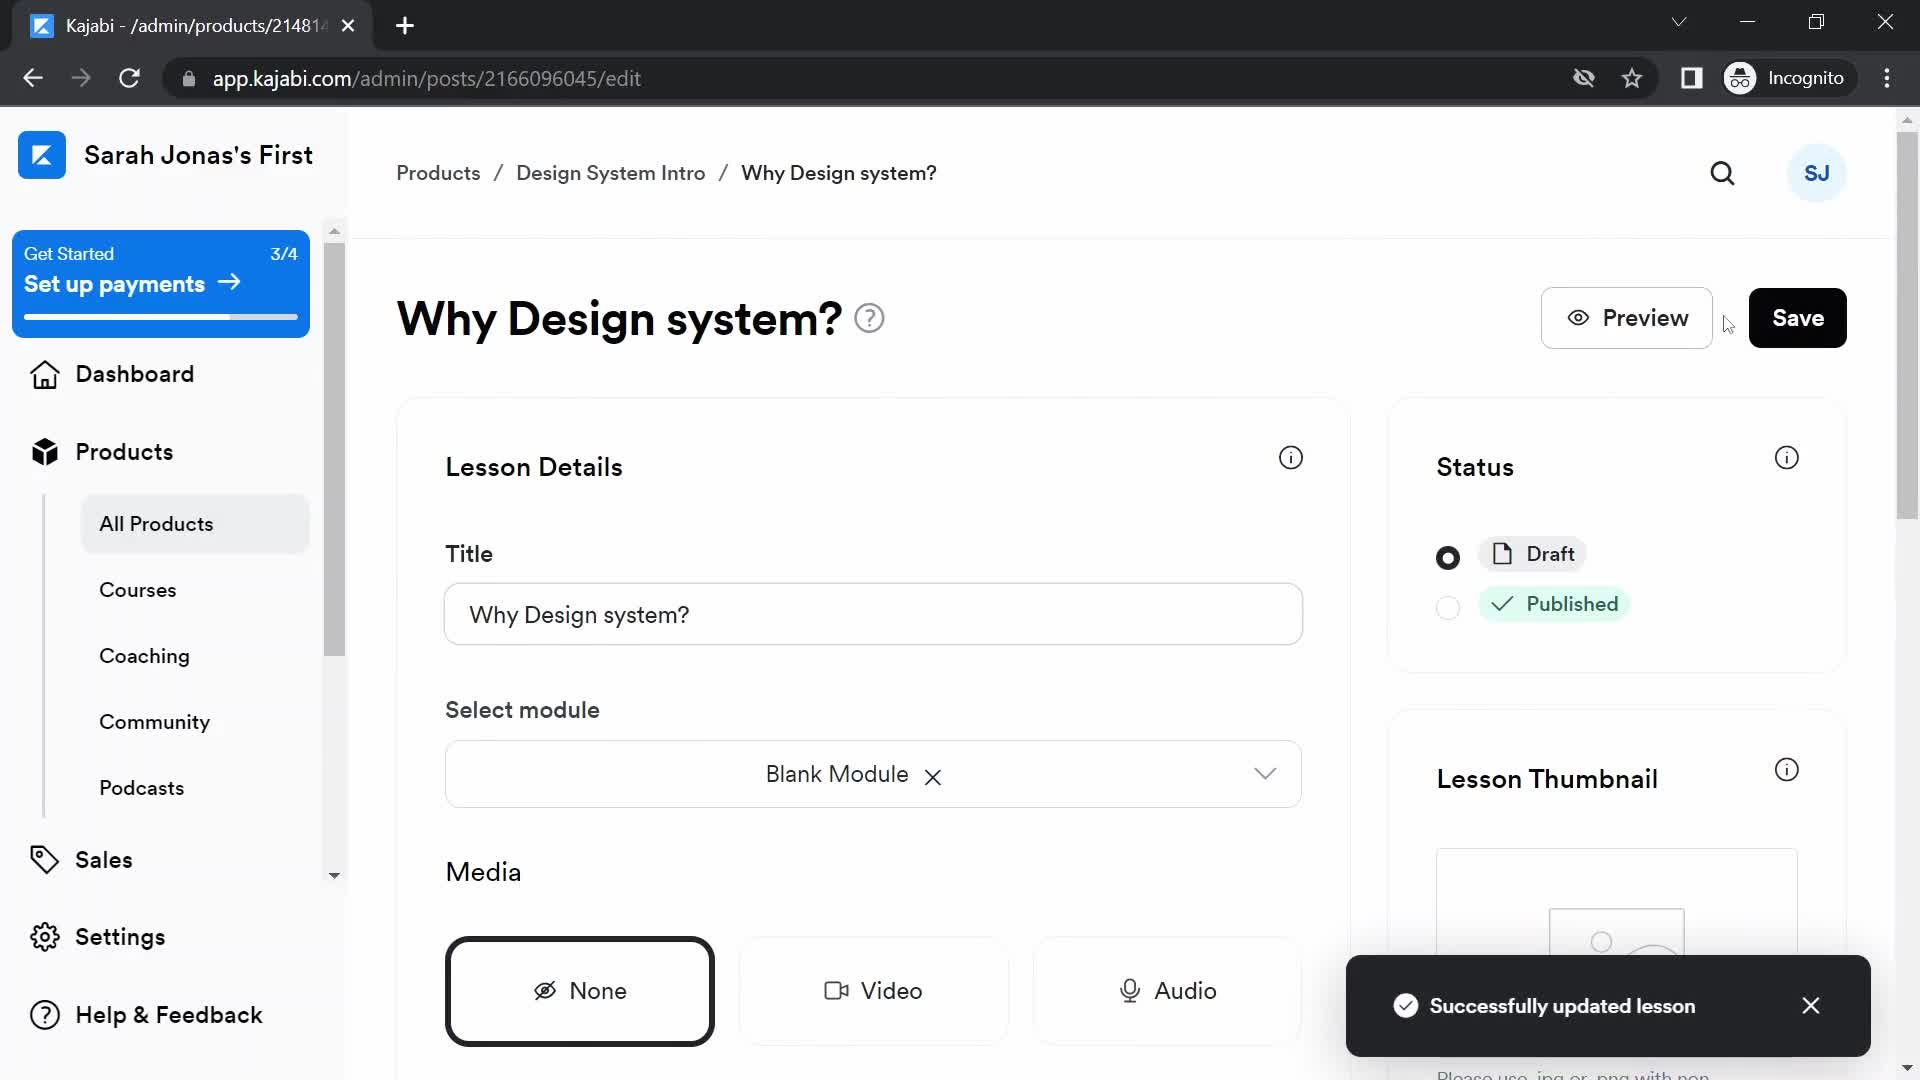Click the sidebar scroll-up arrow
1920x1080 pixels.
tap(334, 231)
